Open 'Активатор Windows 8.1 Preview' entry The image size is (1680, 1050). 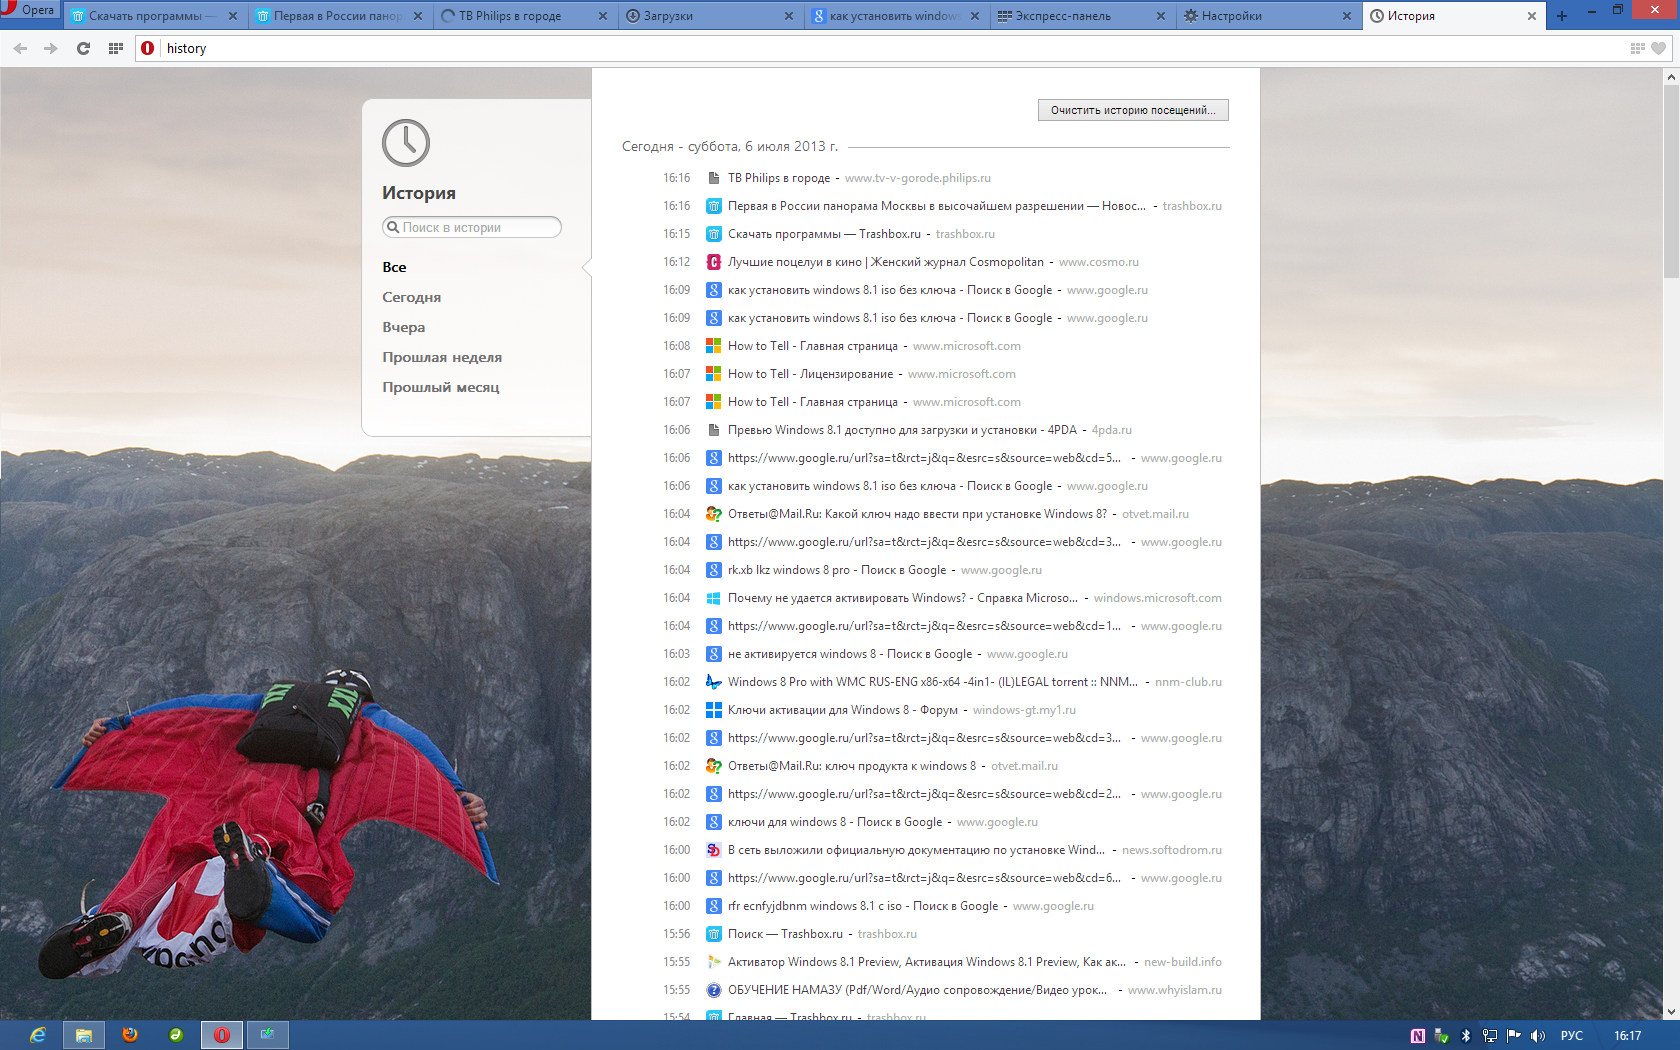point(927,962)
